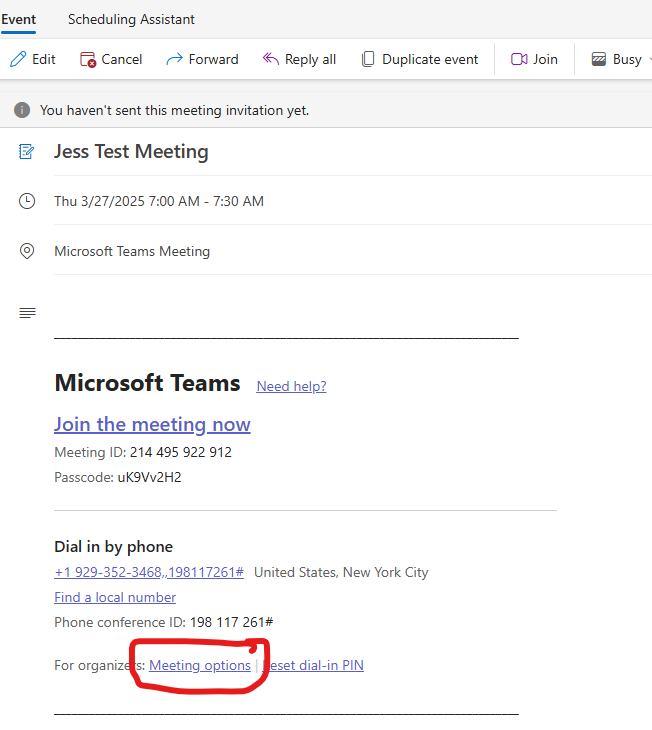
Task: Click the Cancel calendar icon
Action: click(x=88, y=60)
